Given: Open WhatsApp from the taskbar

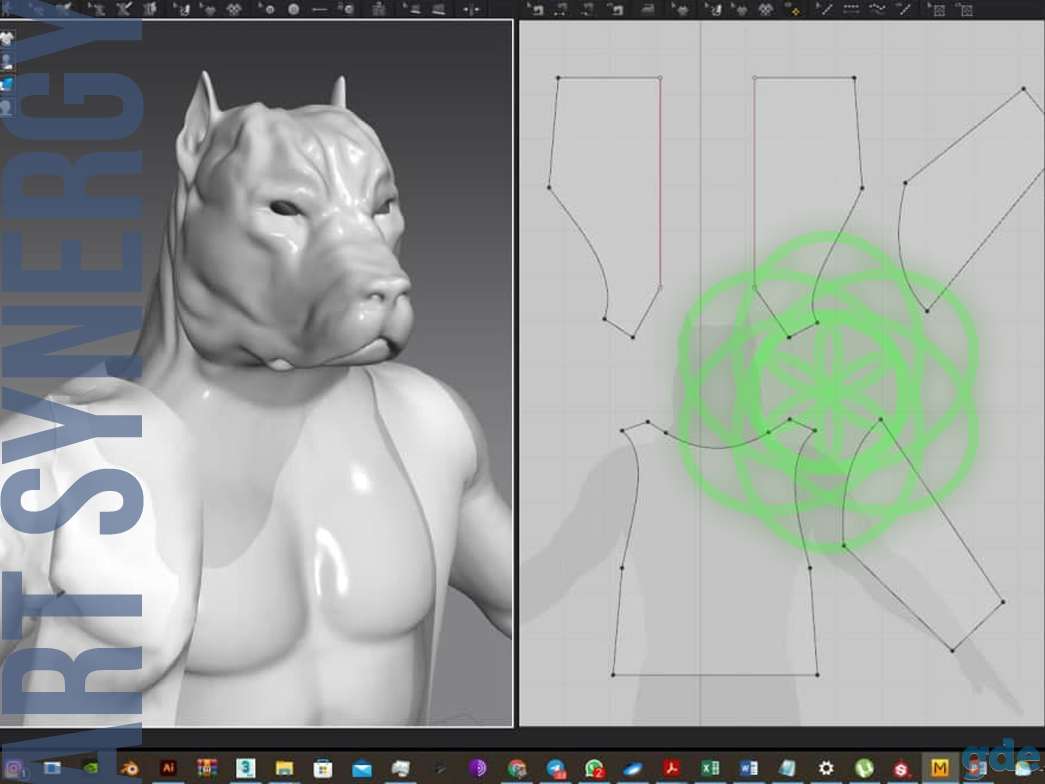Looking at the screenshot, I should click(594, 769).
